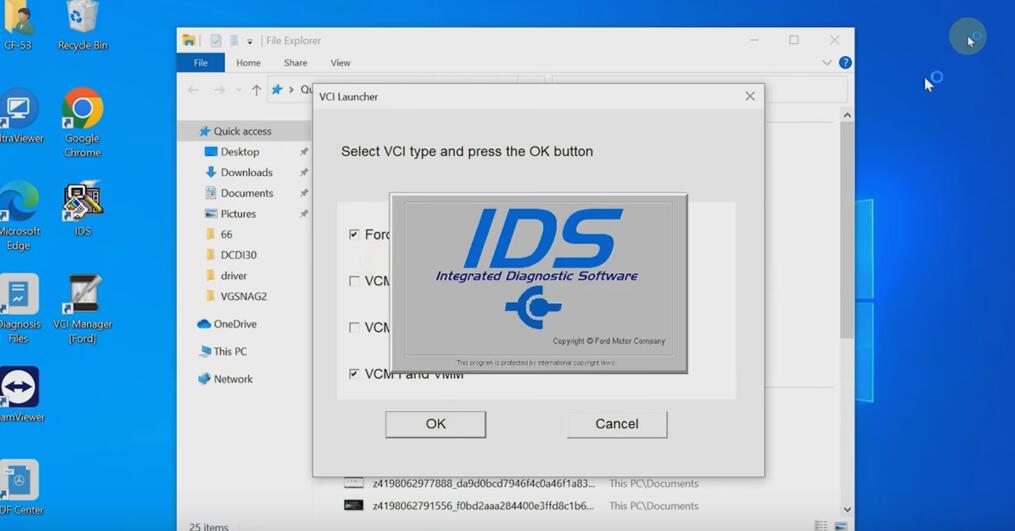The image size is (1015, 531).
Task: Click the file list scrollbar thumb
Action: coord(847,230)
